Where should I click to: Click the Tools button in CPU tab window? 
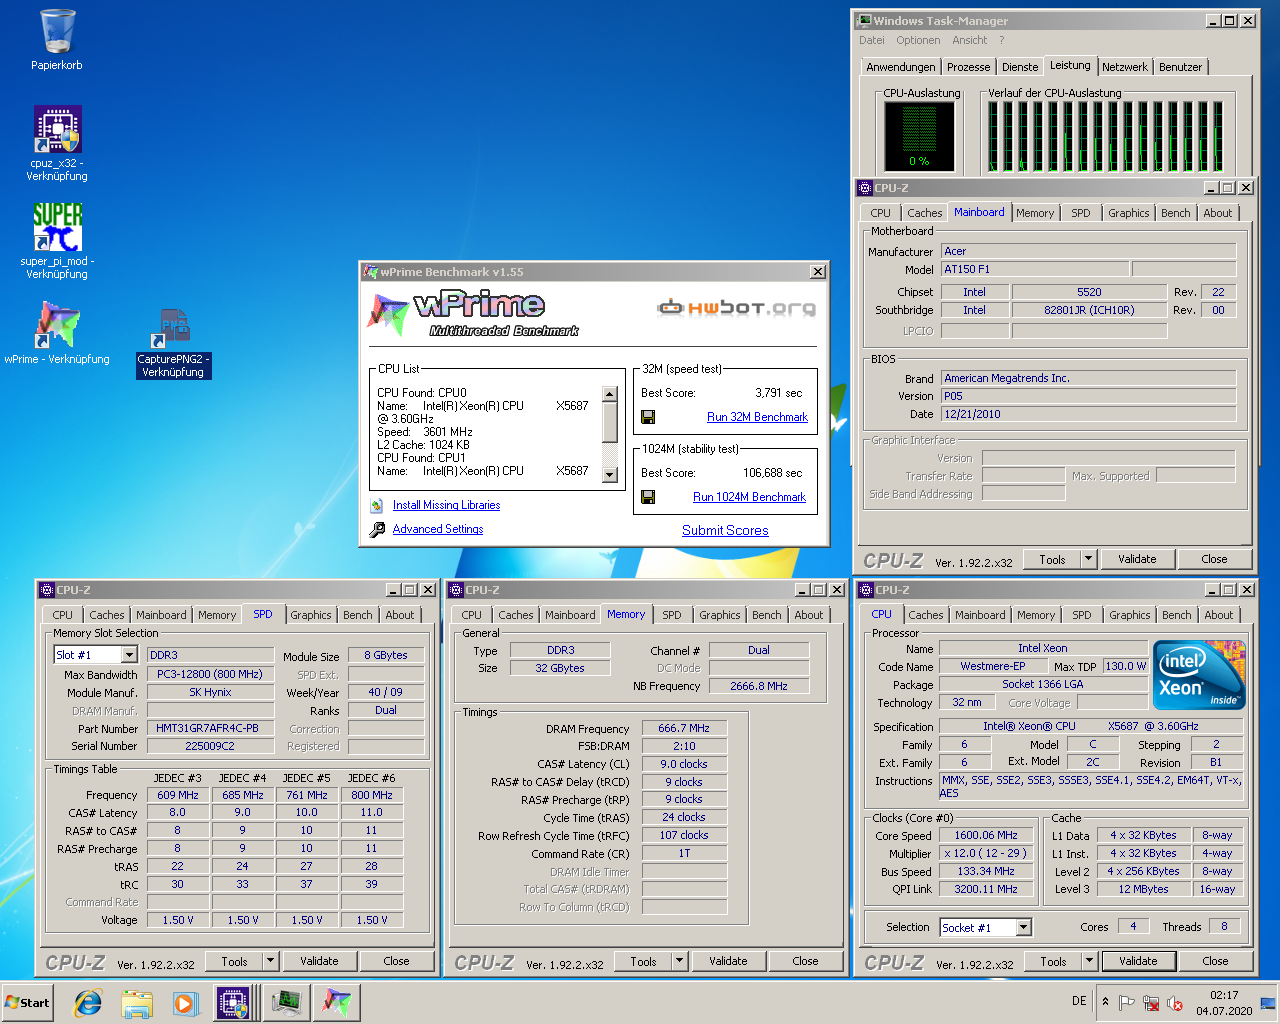(x=1053, y=961)
